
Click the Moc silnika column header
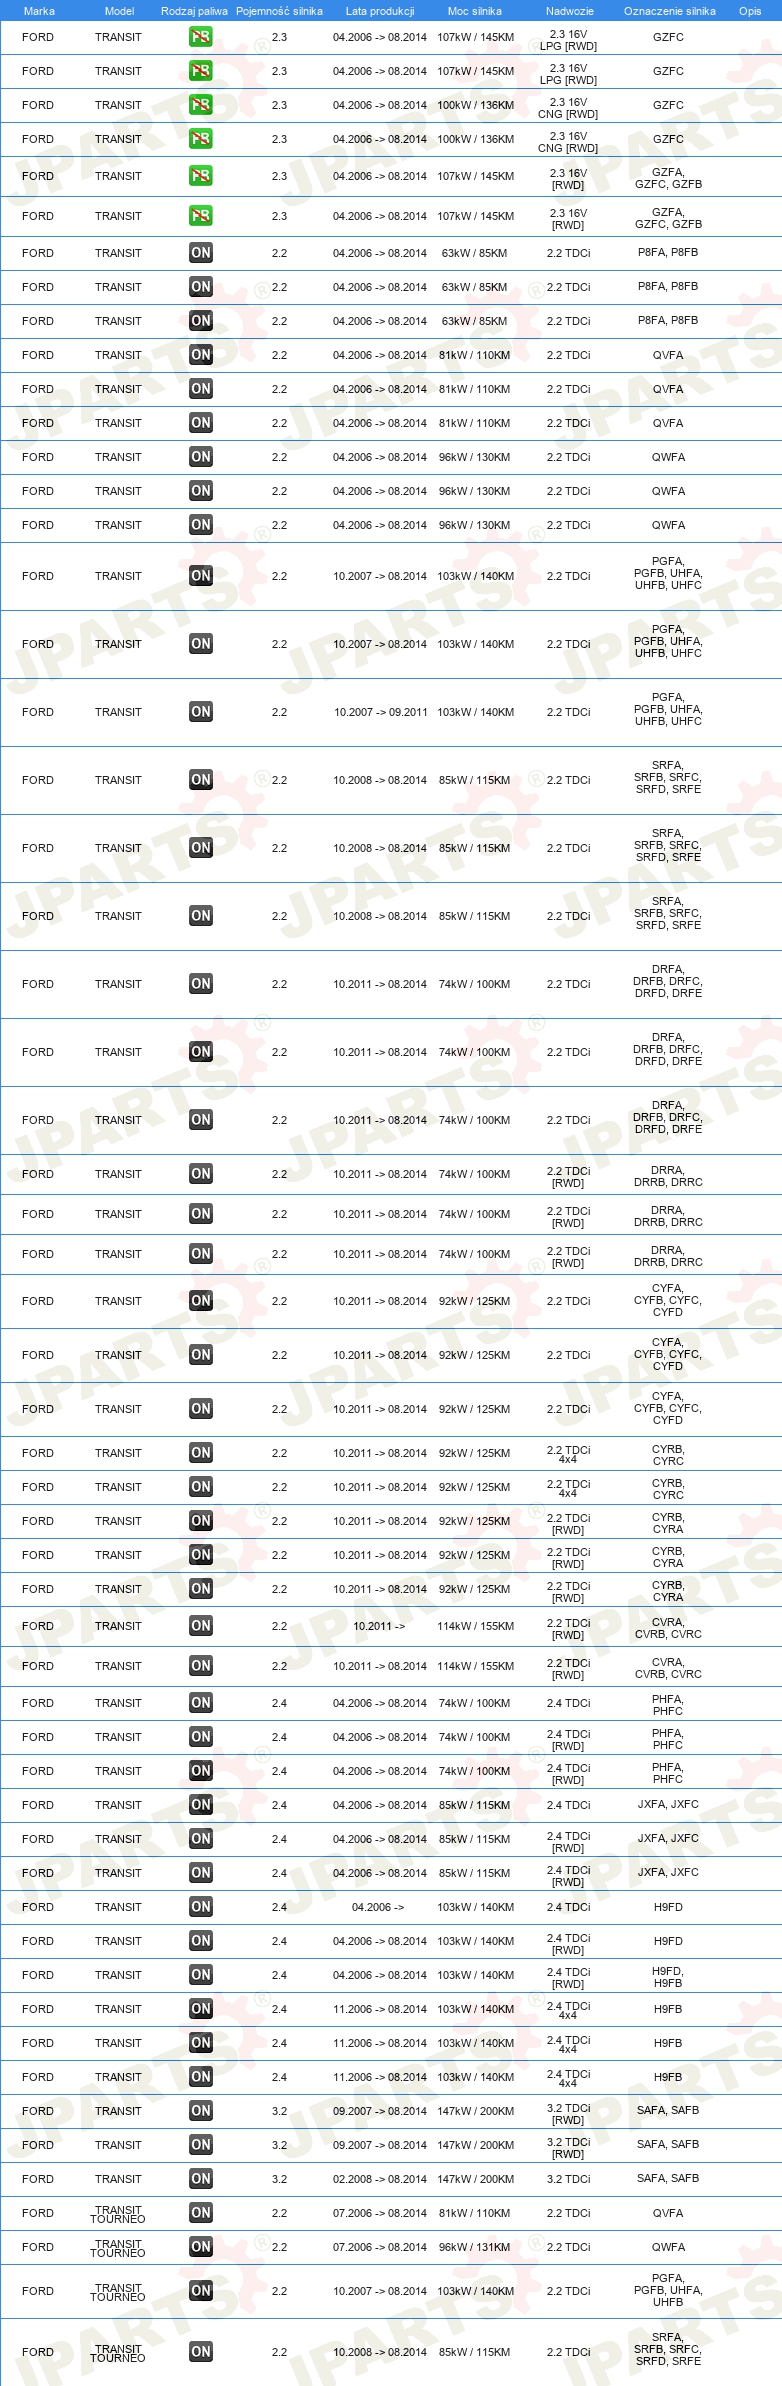pyautogui.click(x=475, y=11)
